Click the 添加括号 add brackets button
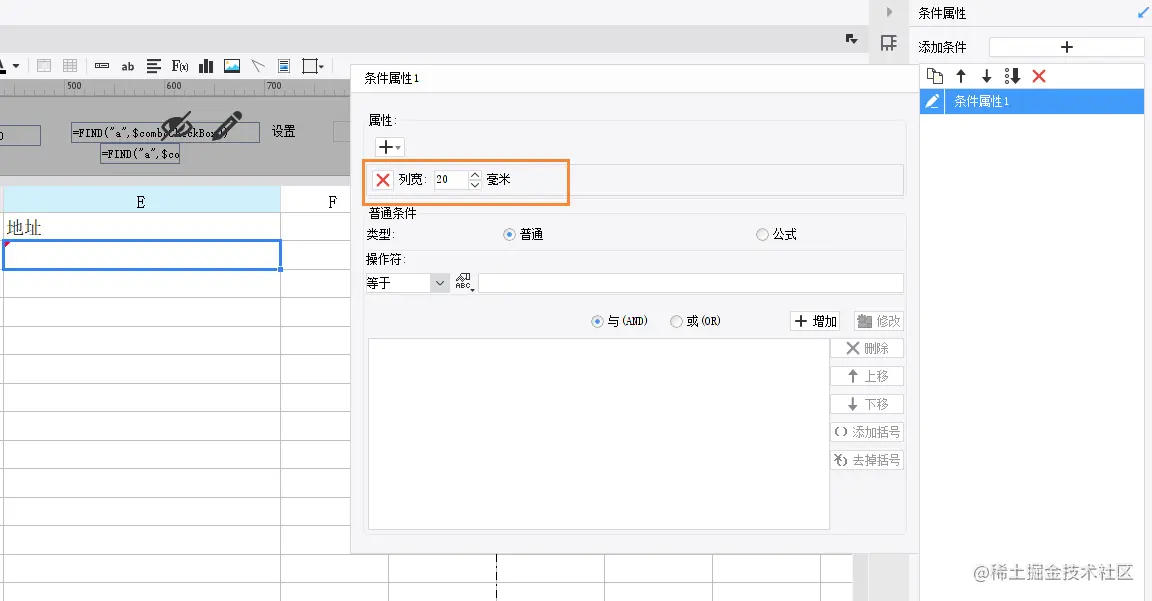The image size is (1152, 601). 867,432
